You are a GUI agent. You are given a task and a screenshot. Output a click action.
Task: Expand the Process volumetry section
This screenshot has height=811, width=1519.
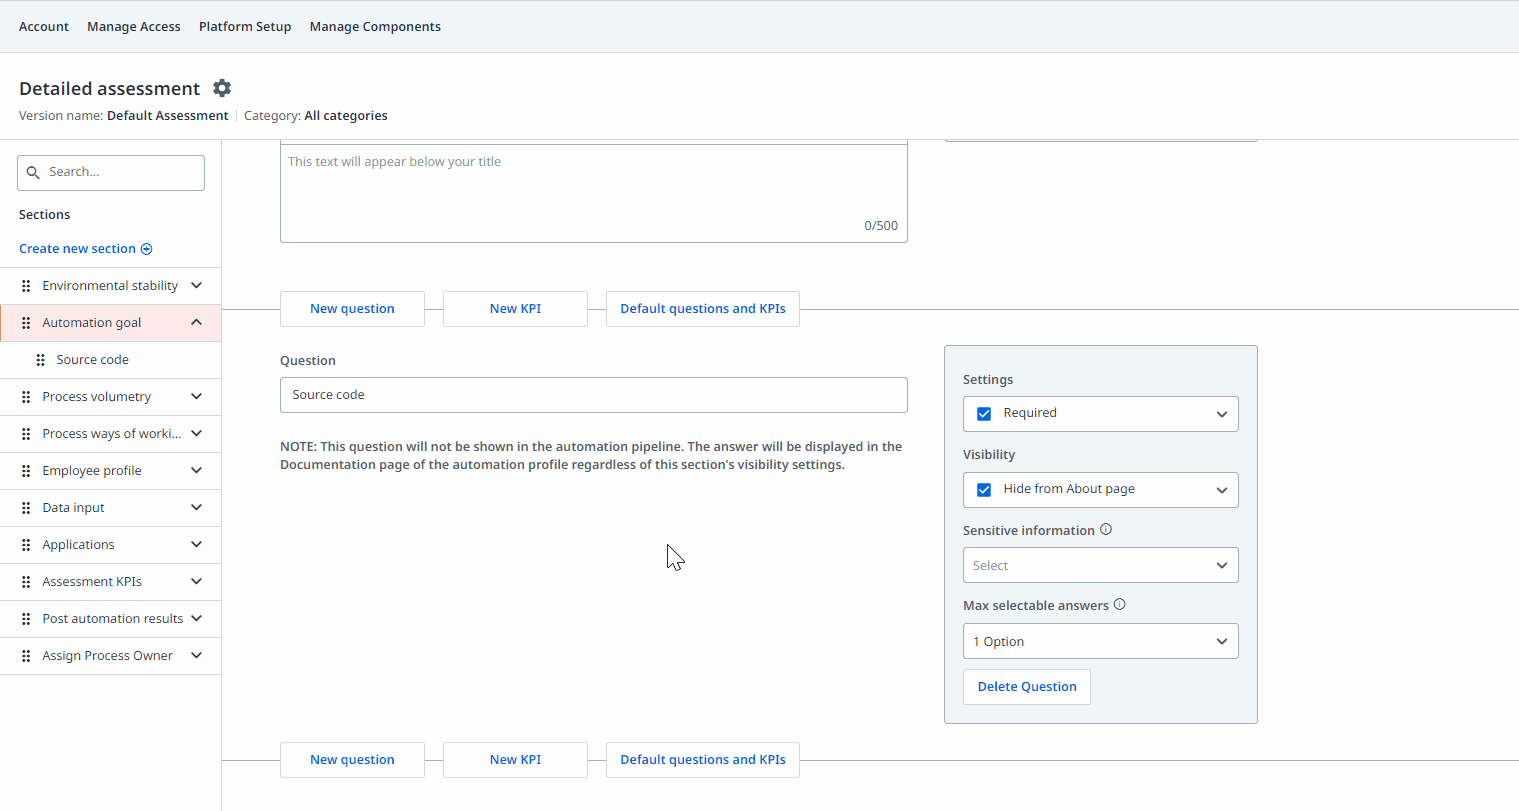tap(196, 397)
